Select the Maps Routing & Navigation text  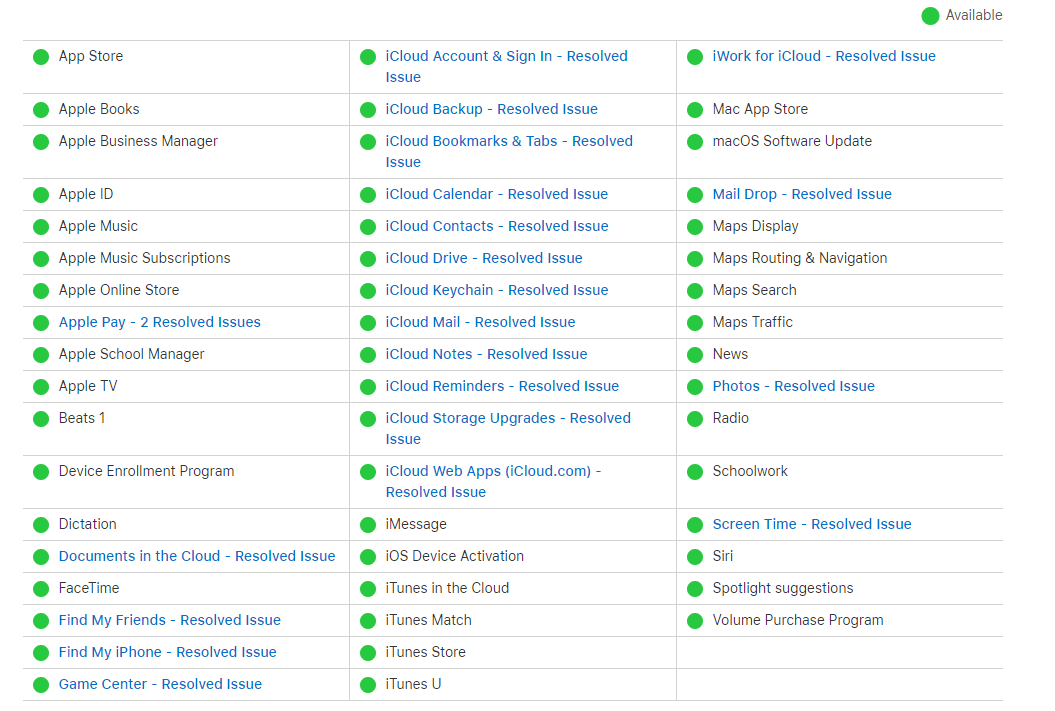coord(799,258)
